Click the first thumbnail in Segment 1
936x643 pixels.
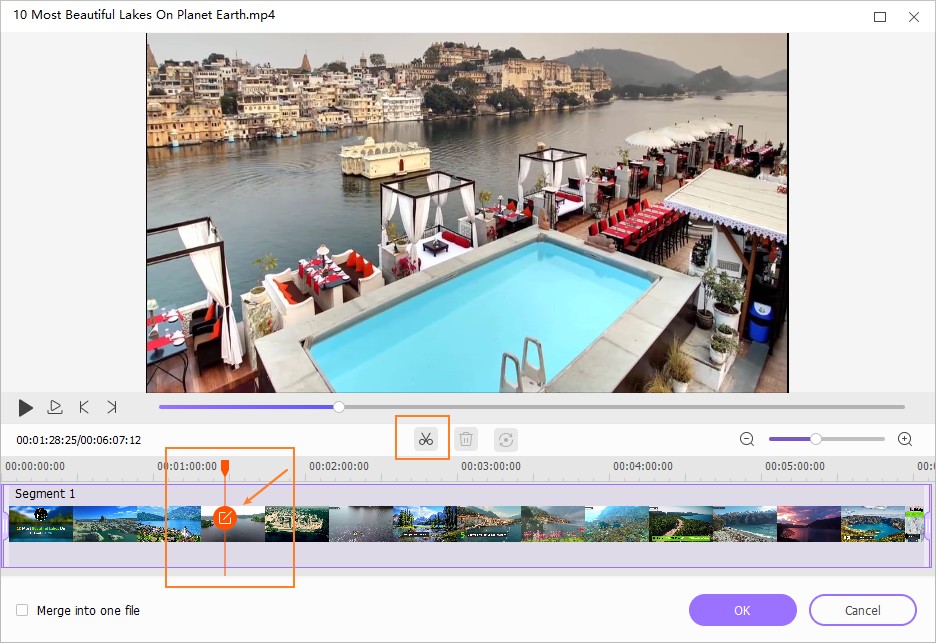pyautogui.click(x=41, y=523)
